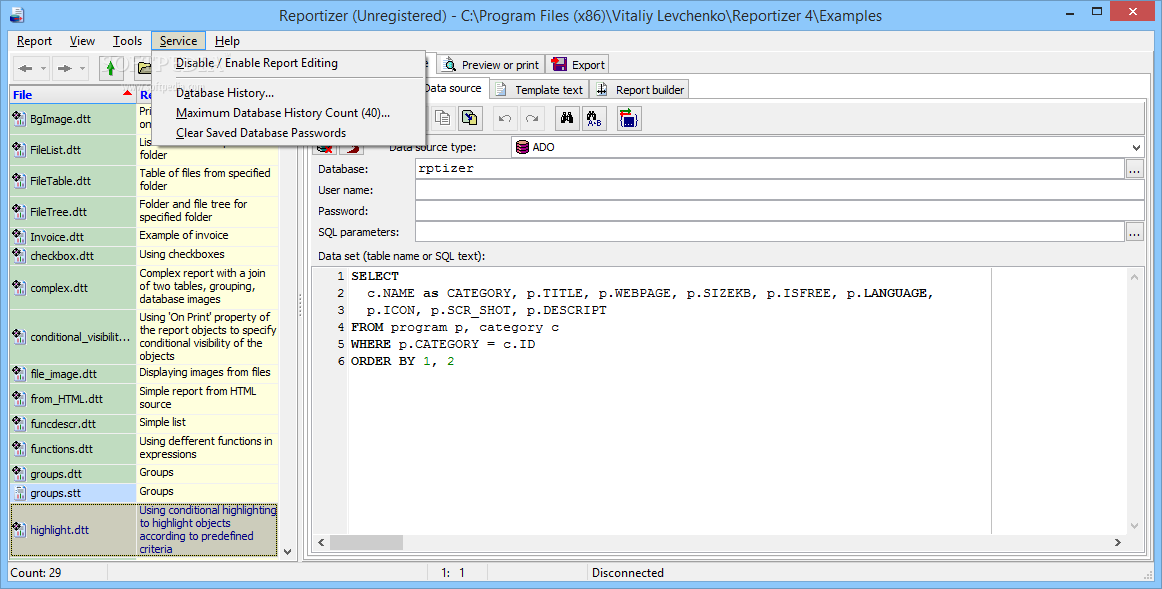Click the copy icon in editor toolbar
Viewport: 1162px width, 589px height.
tap(442, 118)
